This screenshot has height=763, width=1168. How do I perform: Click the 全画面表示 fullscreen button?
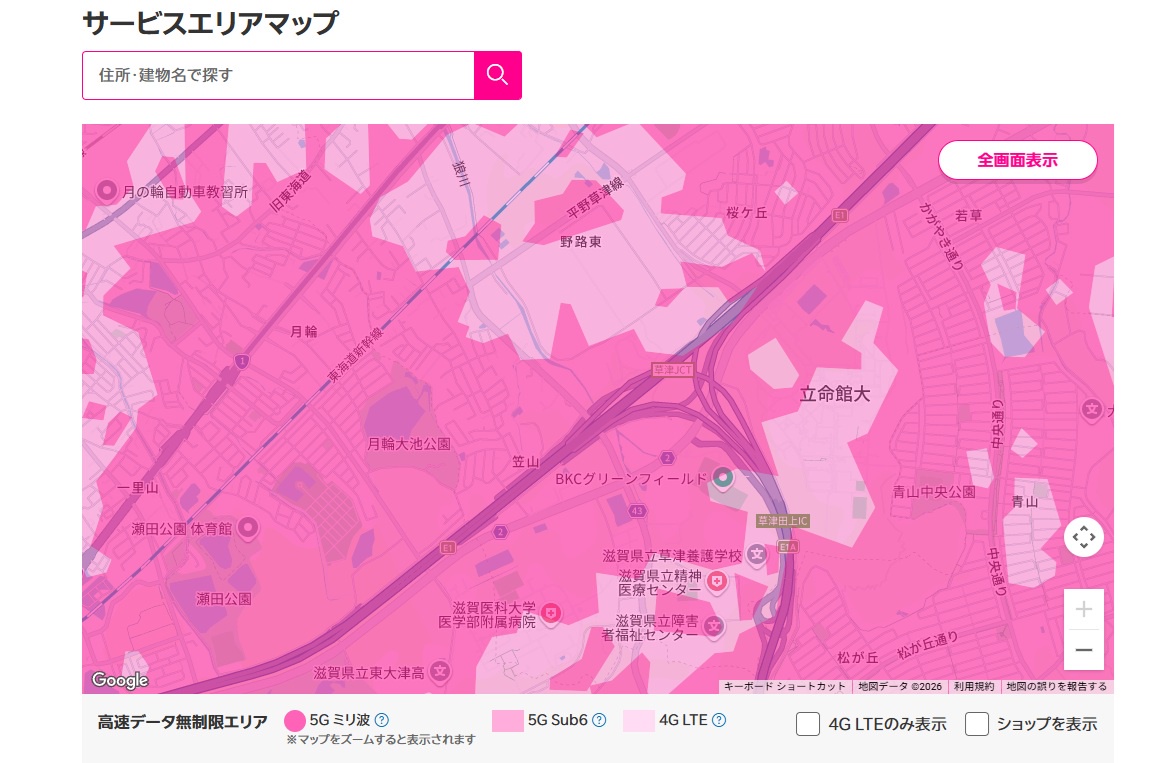[x=1017, y=160]
